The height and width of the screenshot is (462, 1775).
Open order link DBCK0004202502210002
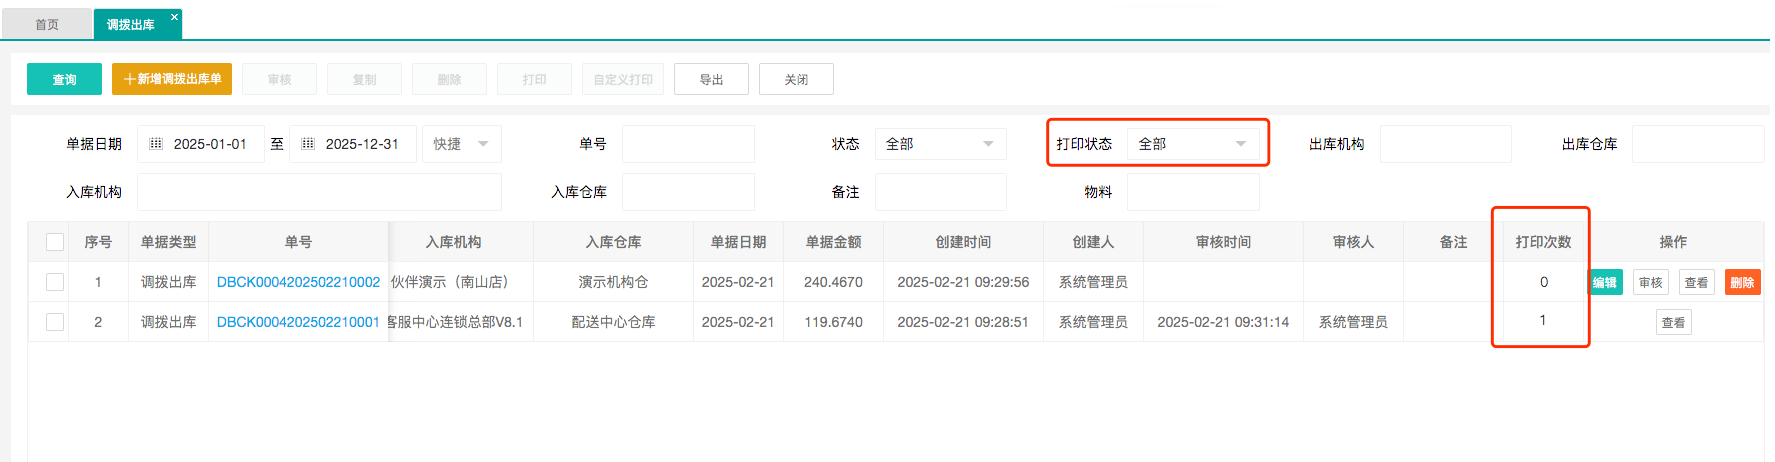coord(298,282)
